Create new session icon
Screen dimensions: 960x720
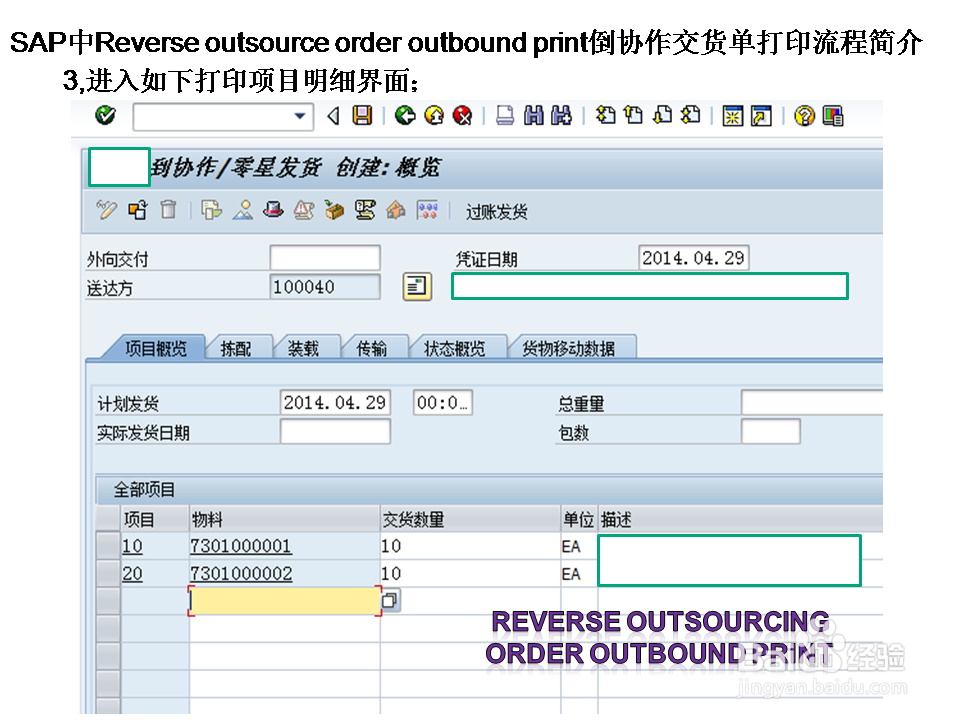pyautogui.click(x=732, y=116)
